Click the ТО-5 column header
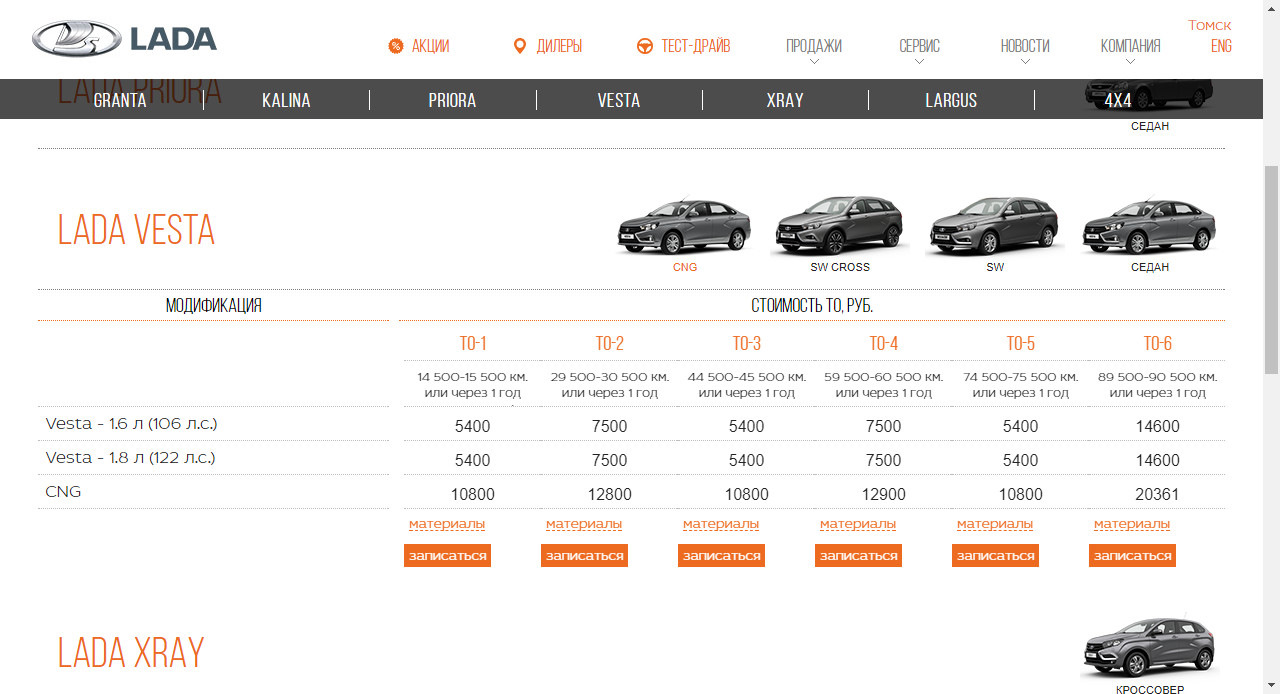 1021,344
